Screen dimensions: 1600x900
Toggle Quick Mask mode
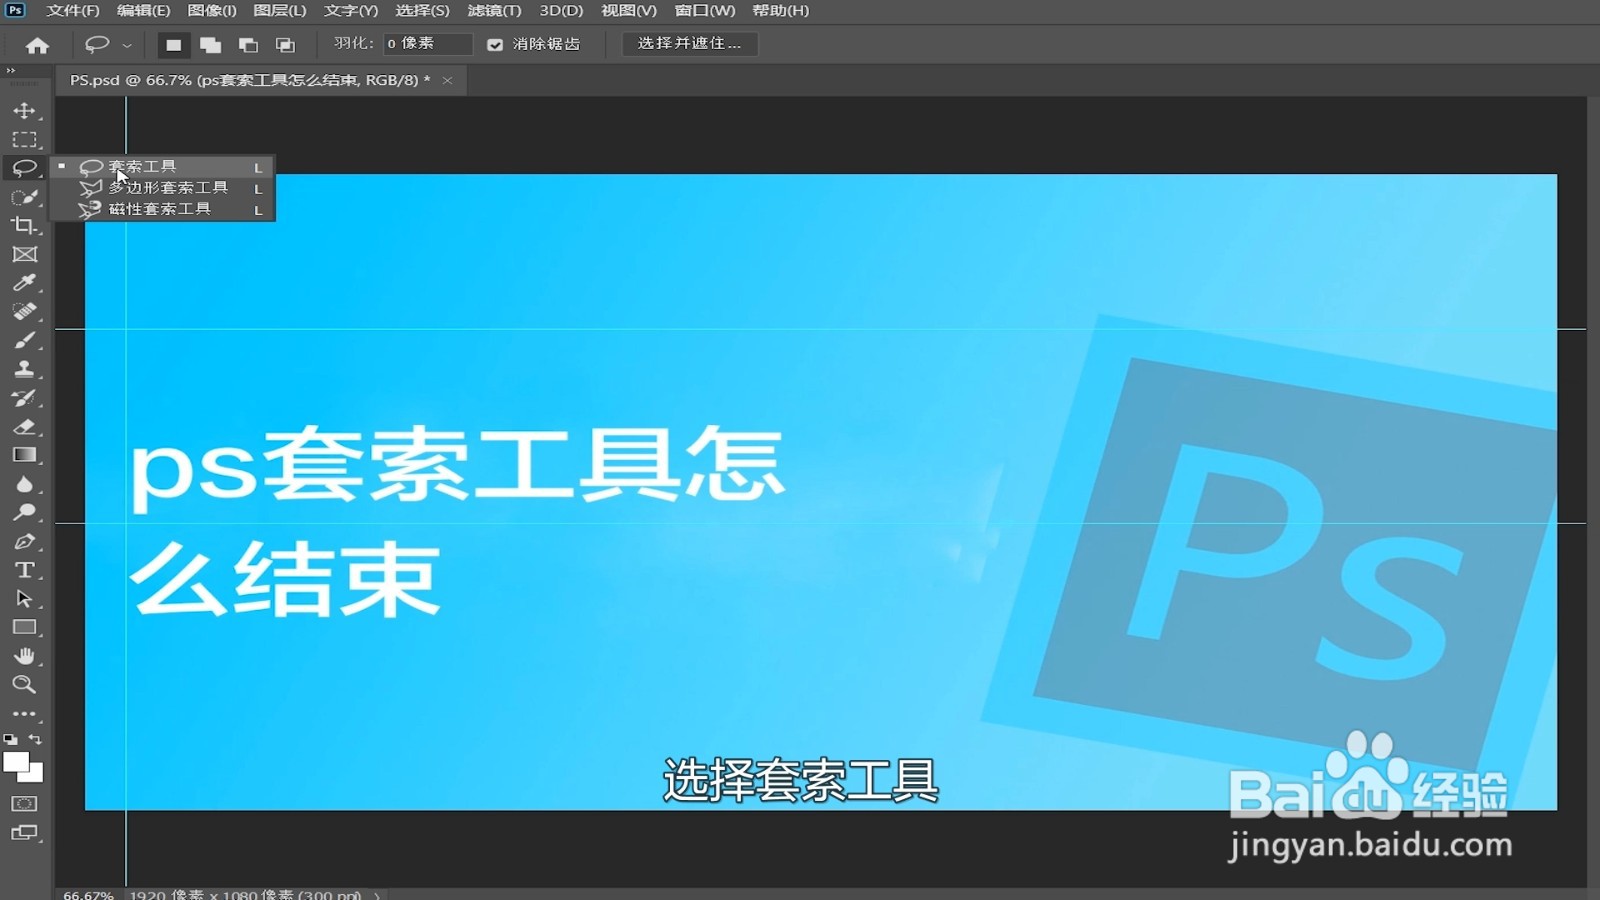tap(25, 804)
